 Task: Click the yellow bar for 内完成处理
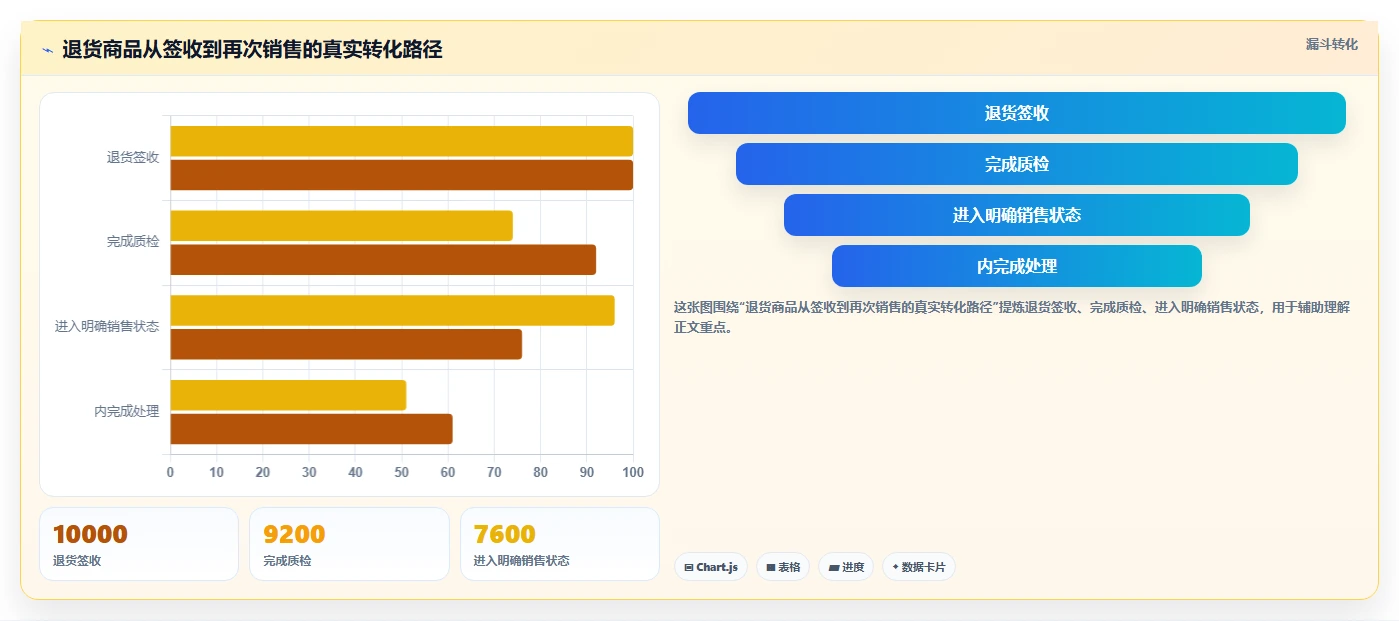pyautogui.click(x=288, y=395)
